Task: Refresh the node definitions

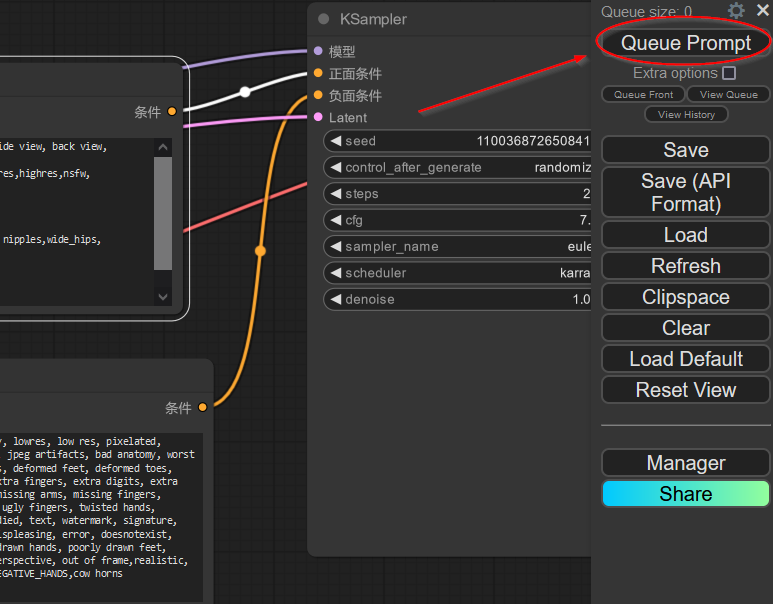Action: [685, 266]
